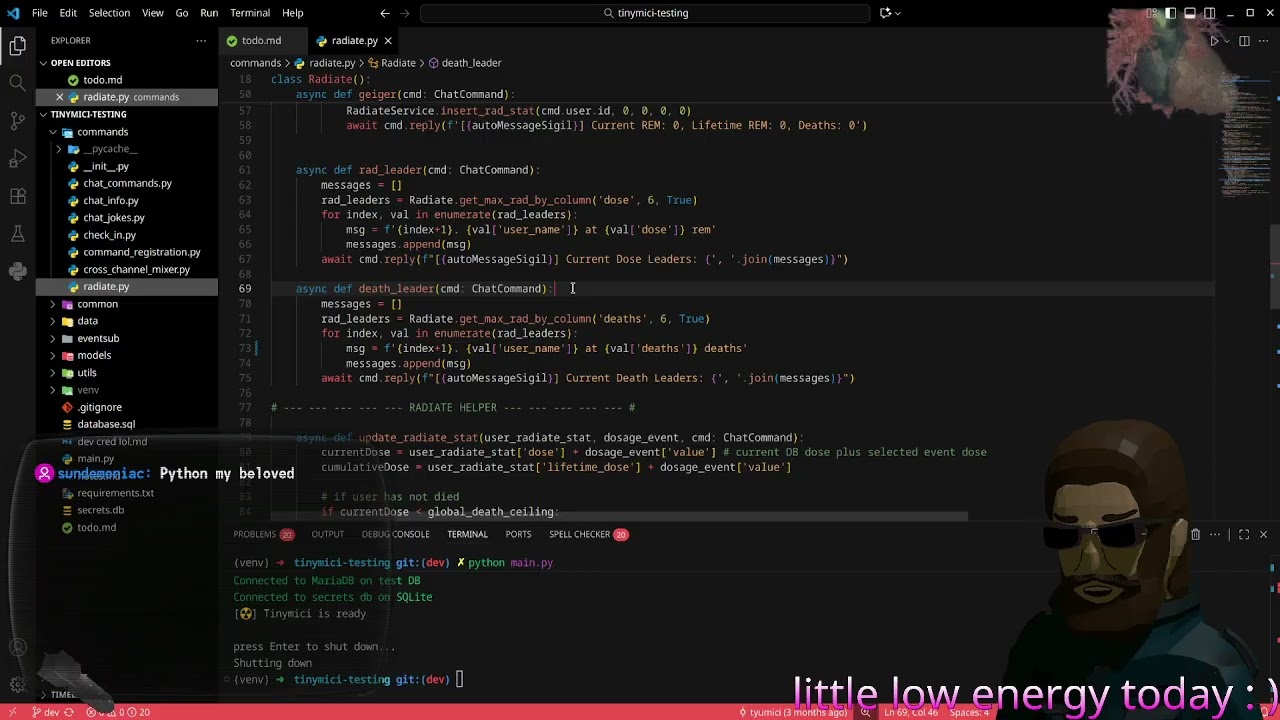Close radiate.py in Open Editors list

pos(59,97)
